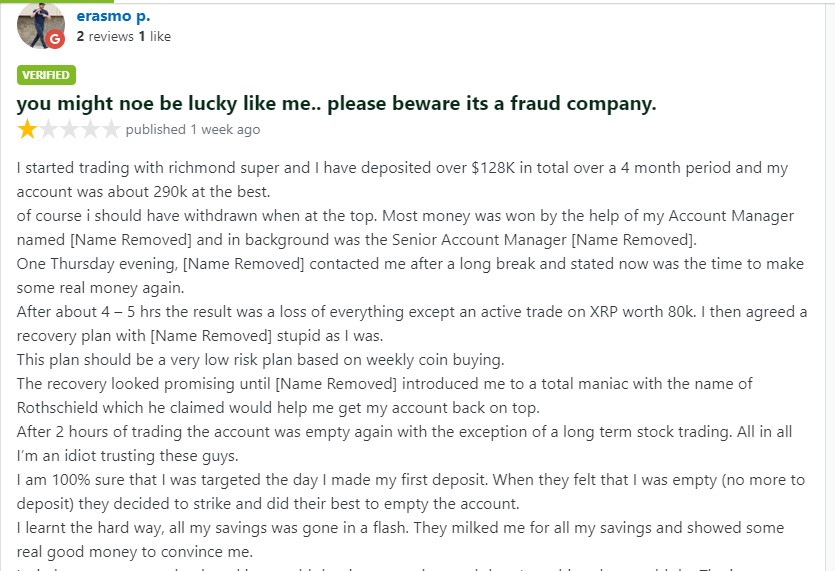Image resolution: width=835 pixels, height=571 pixels.
Task: Click the first gold rating star
Action: tap(27, 129)
